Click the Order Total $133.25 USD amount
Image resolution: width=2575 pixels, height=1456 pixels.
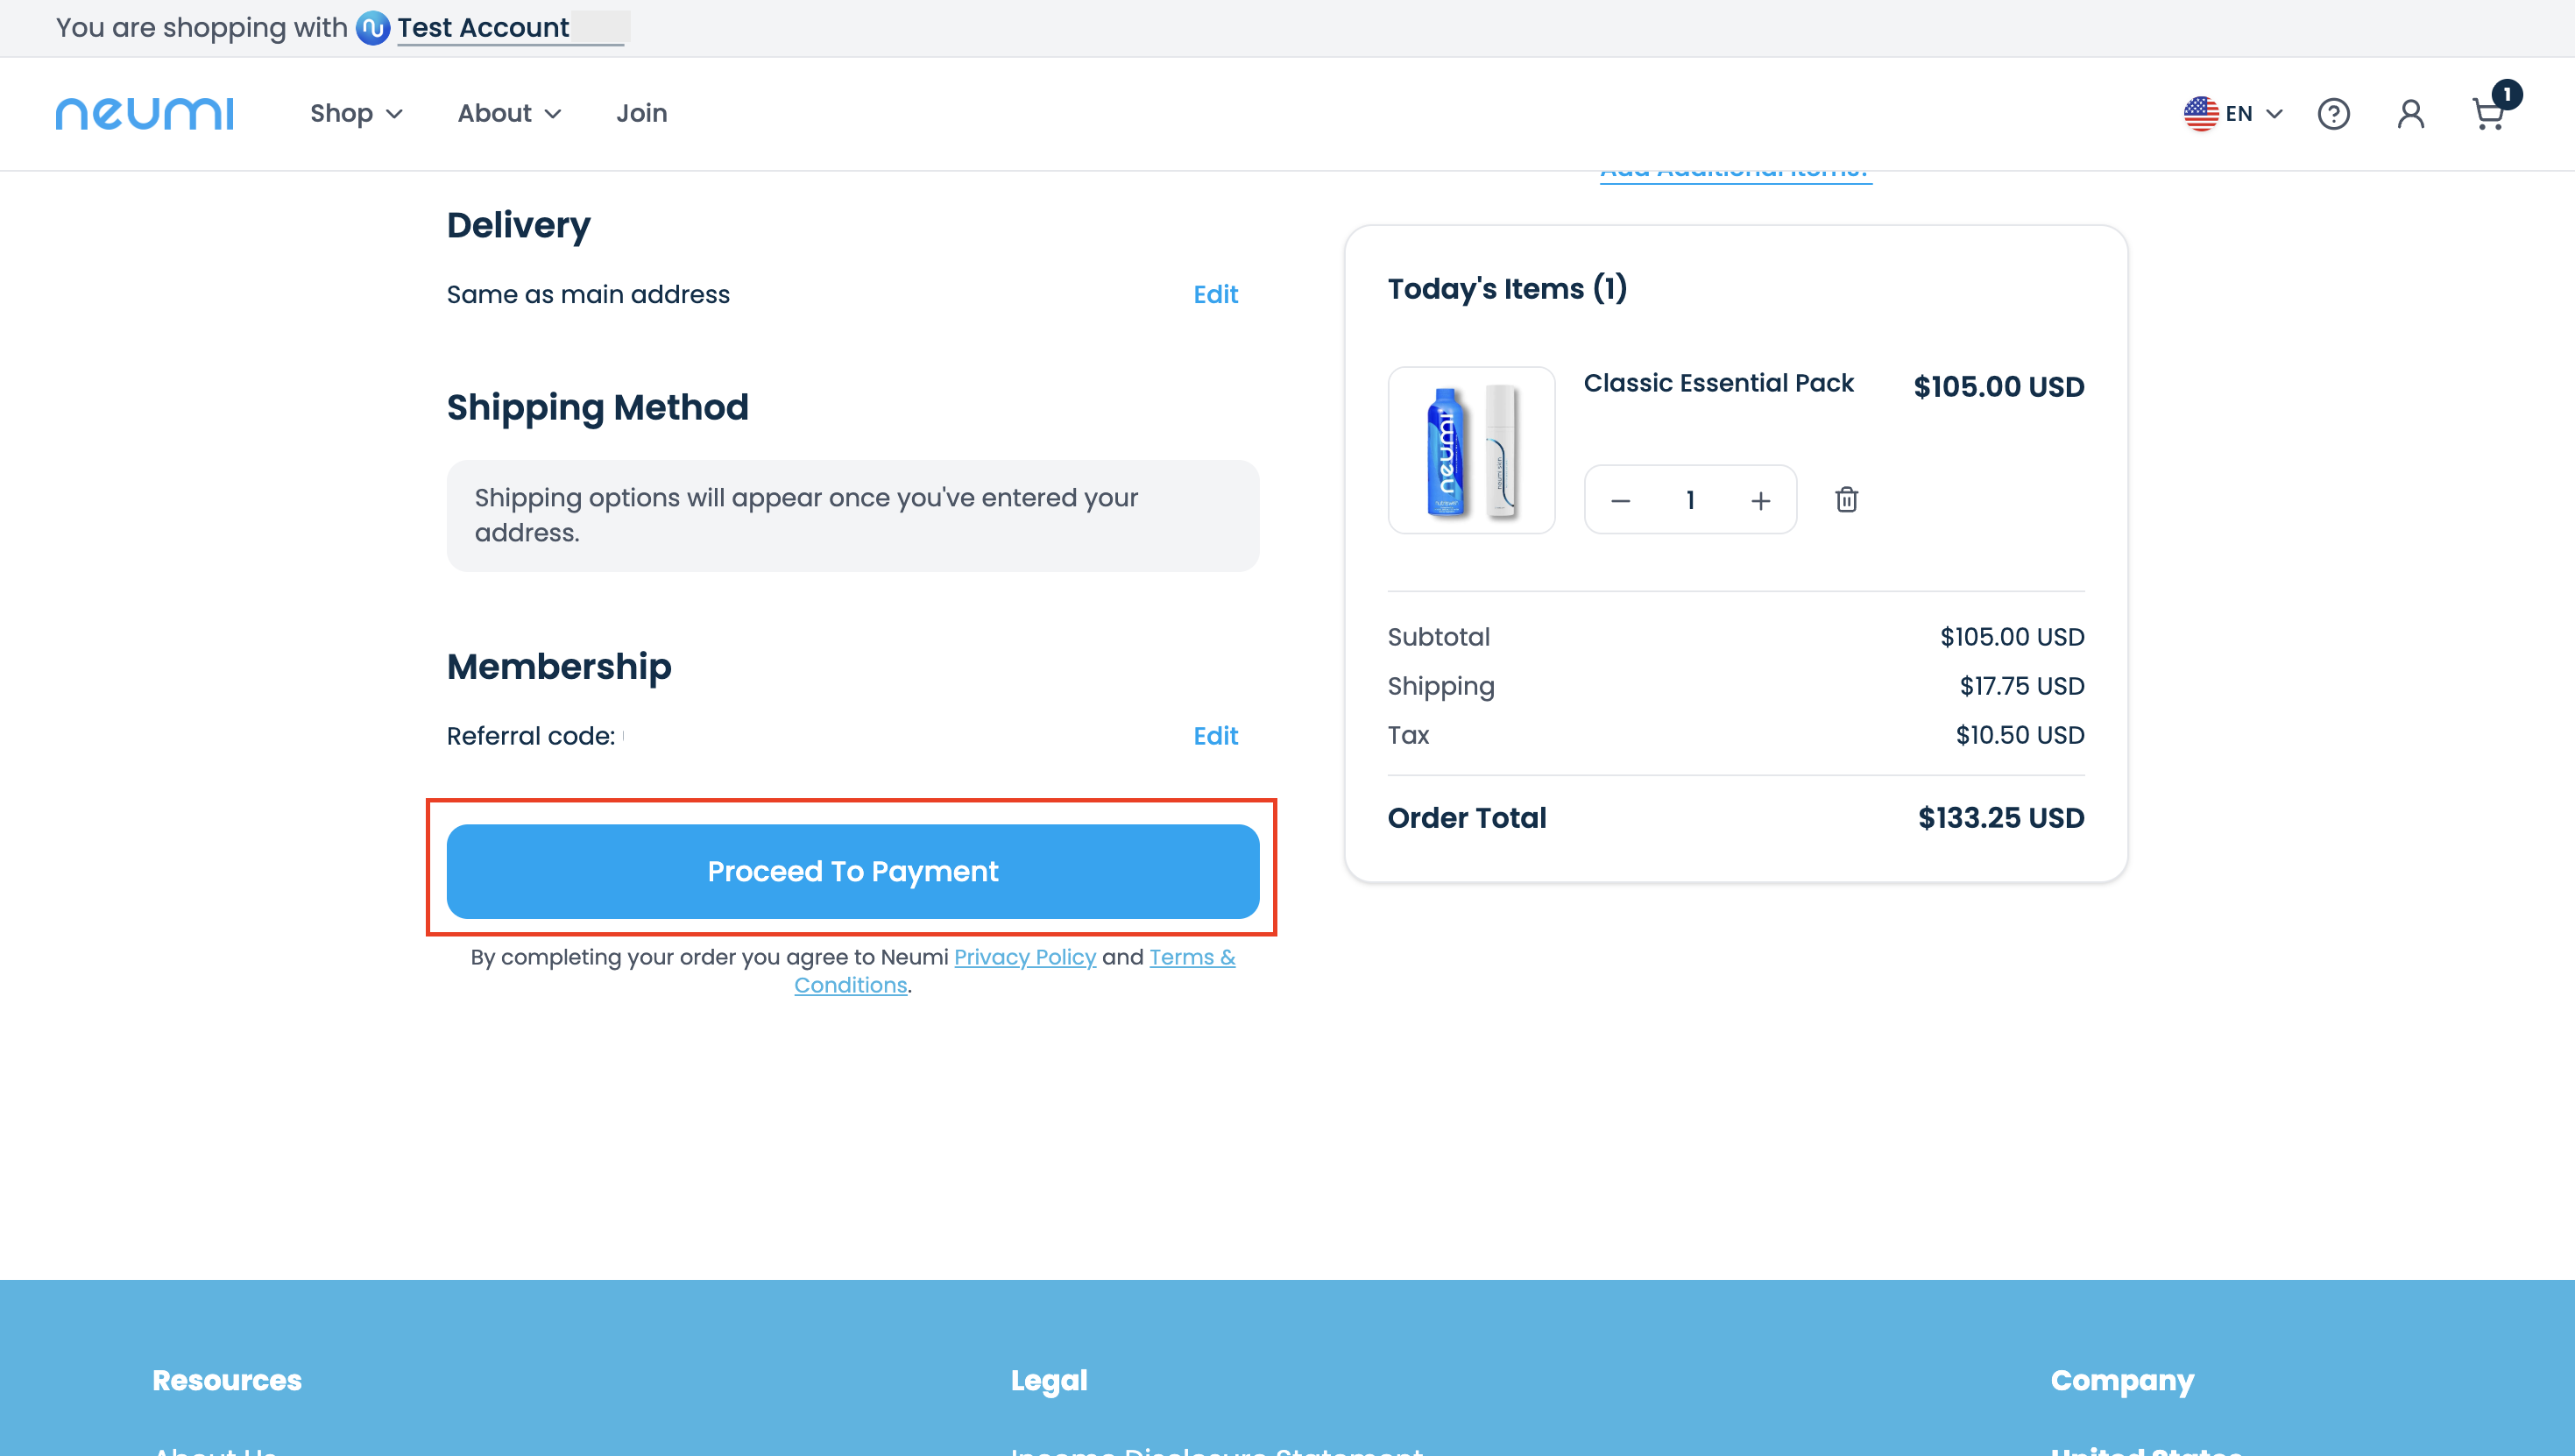[x=2000, y=818]
